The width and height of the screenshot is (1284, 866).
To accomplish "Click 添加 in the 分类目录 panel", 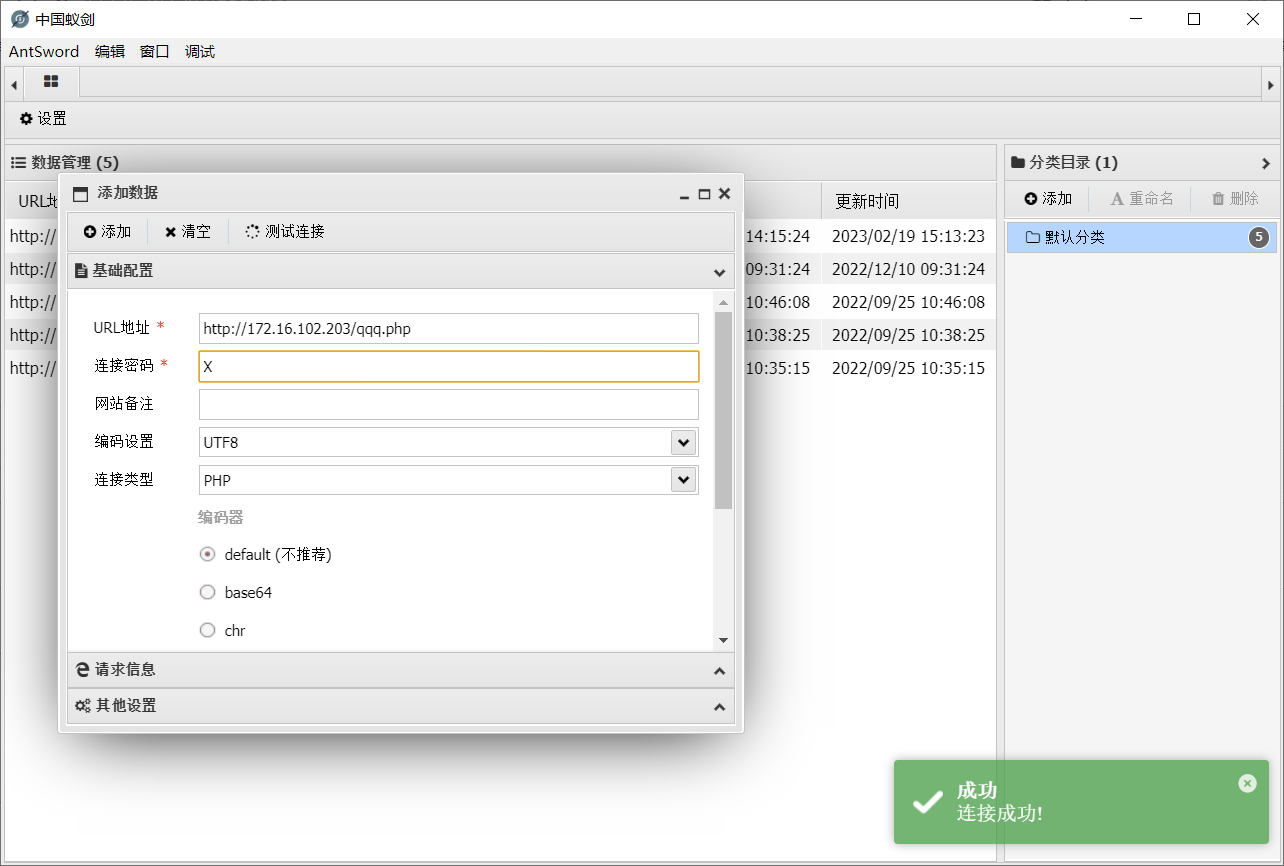I will point(1048,199).
